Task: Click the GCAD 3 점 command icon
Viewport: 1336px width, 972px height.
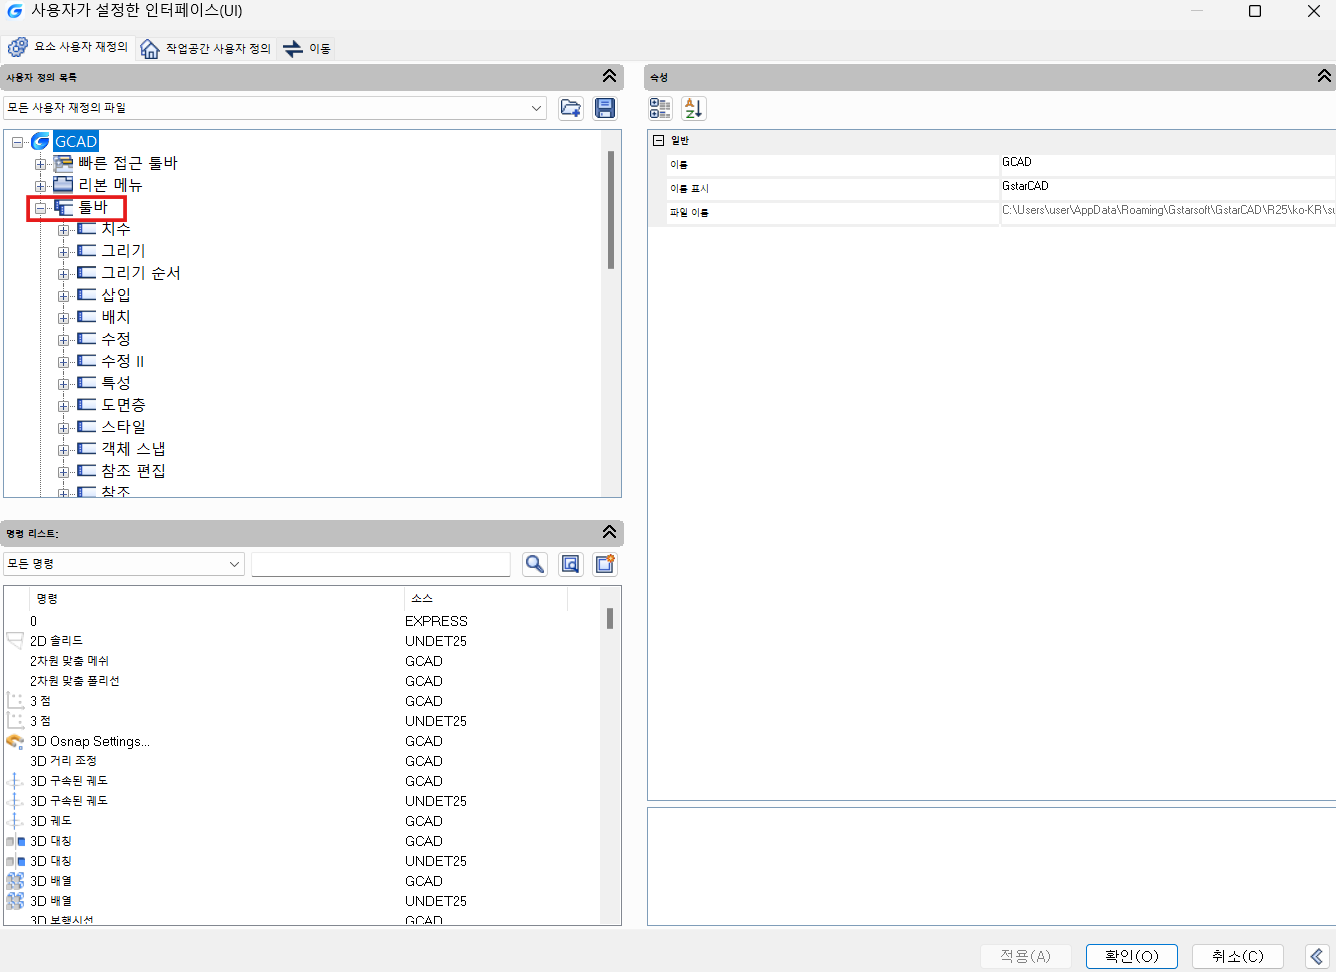Action: pos(15,701)
